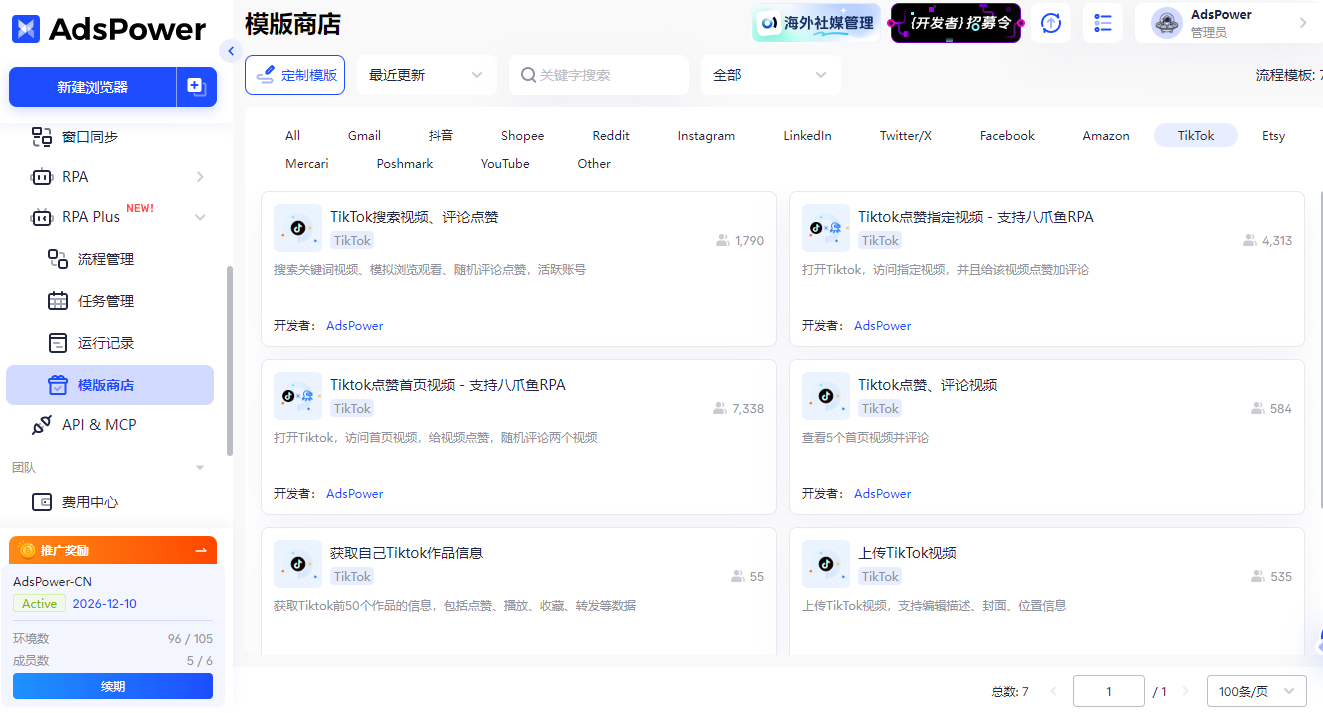Click the circular sync icon in the top bar
1323x713 pixels.
1050,23
